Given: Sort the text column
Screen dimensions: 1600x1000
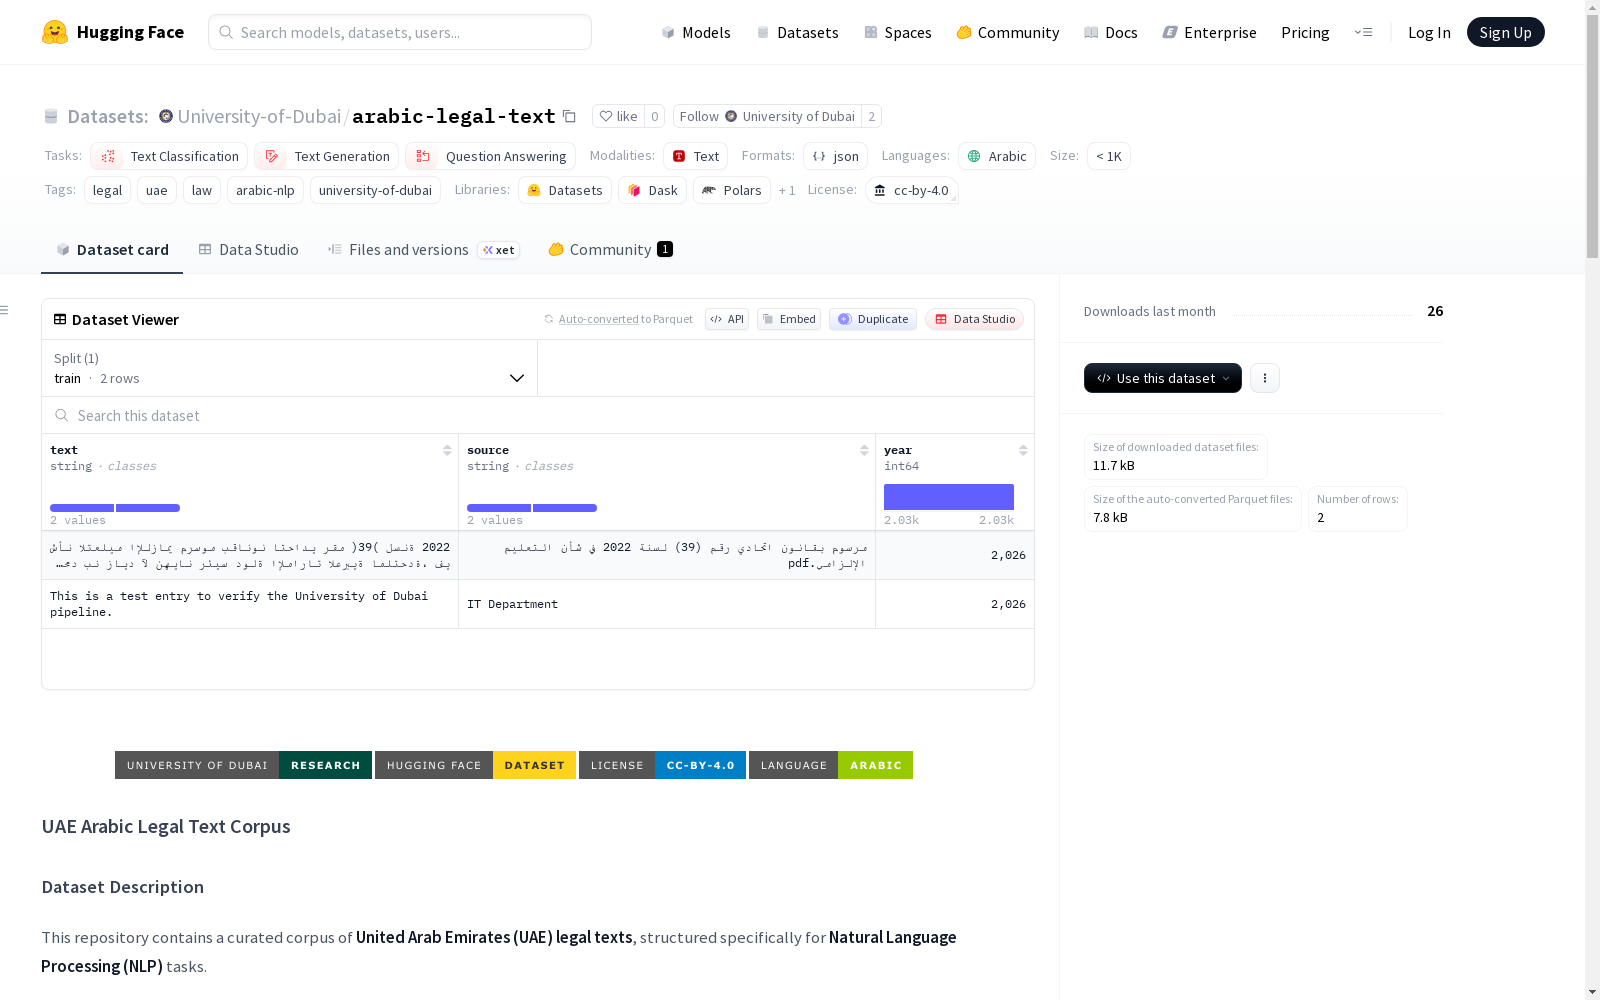Looking at the screenshot, I should tap(447, 451).
